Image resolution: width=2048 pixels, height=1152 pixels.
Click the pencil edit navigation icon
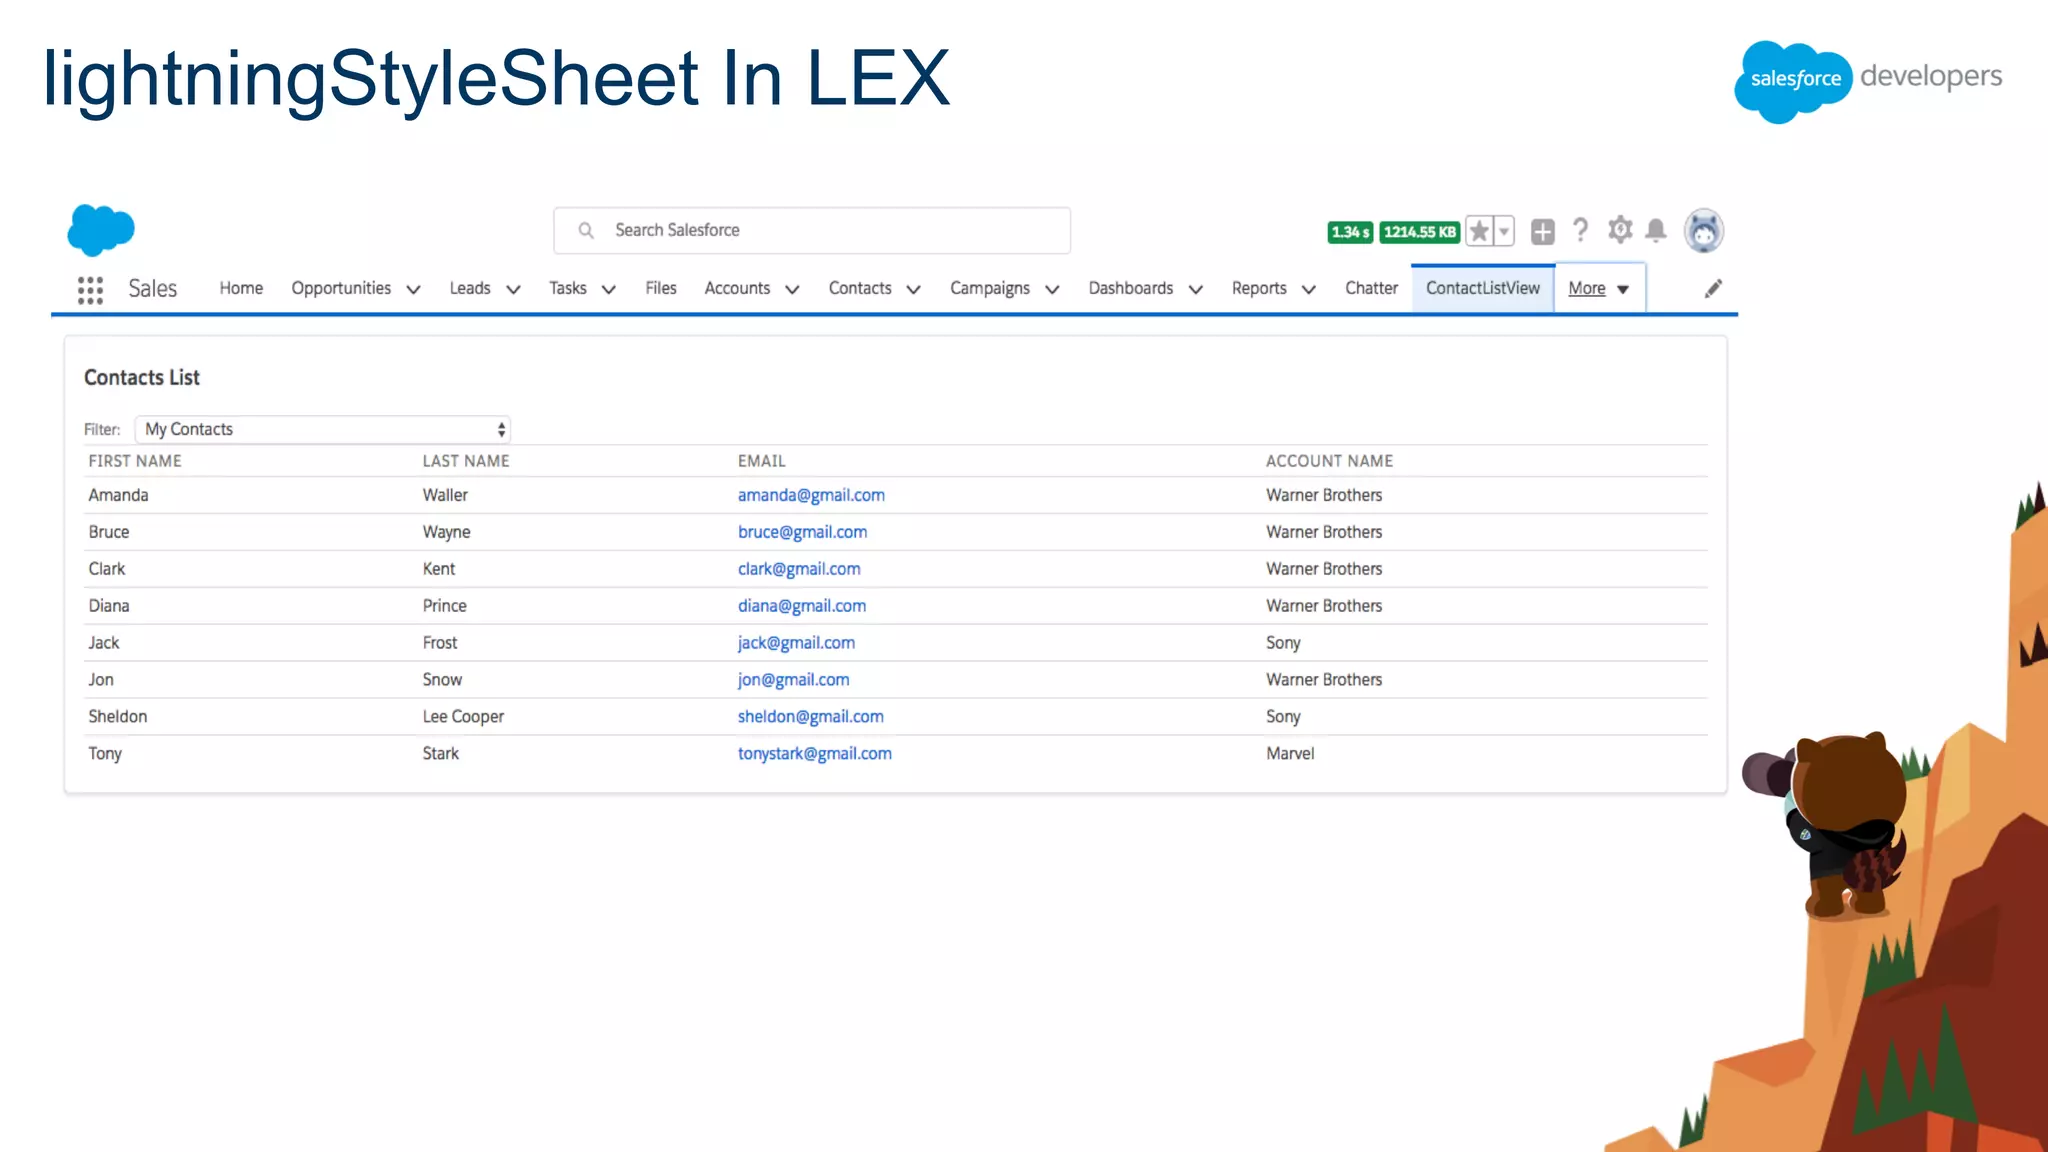point(1713,288)
